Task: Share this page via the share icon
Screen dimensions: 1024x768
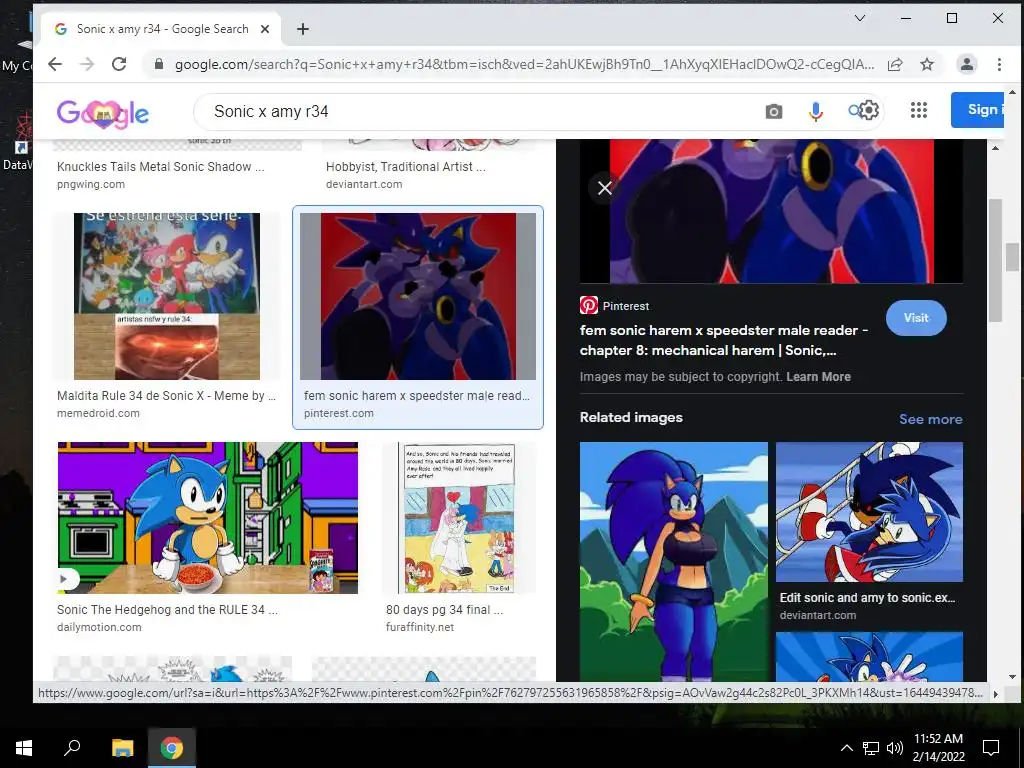Action: [895, 64]
